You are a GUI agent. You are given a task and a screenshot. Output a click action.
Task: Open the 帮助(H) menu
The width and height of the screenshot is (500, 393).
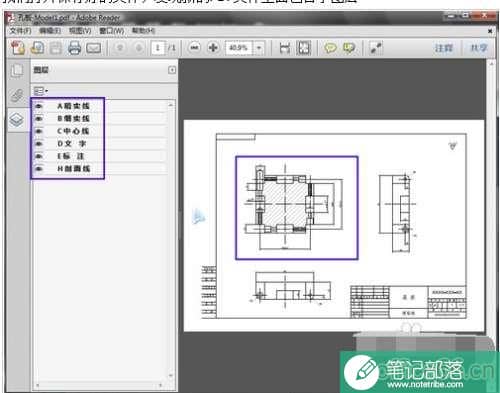[x=143, y=31]
